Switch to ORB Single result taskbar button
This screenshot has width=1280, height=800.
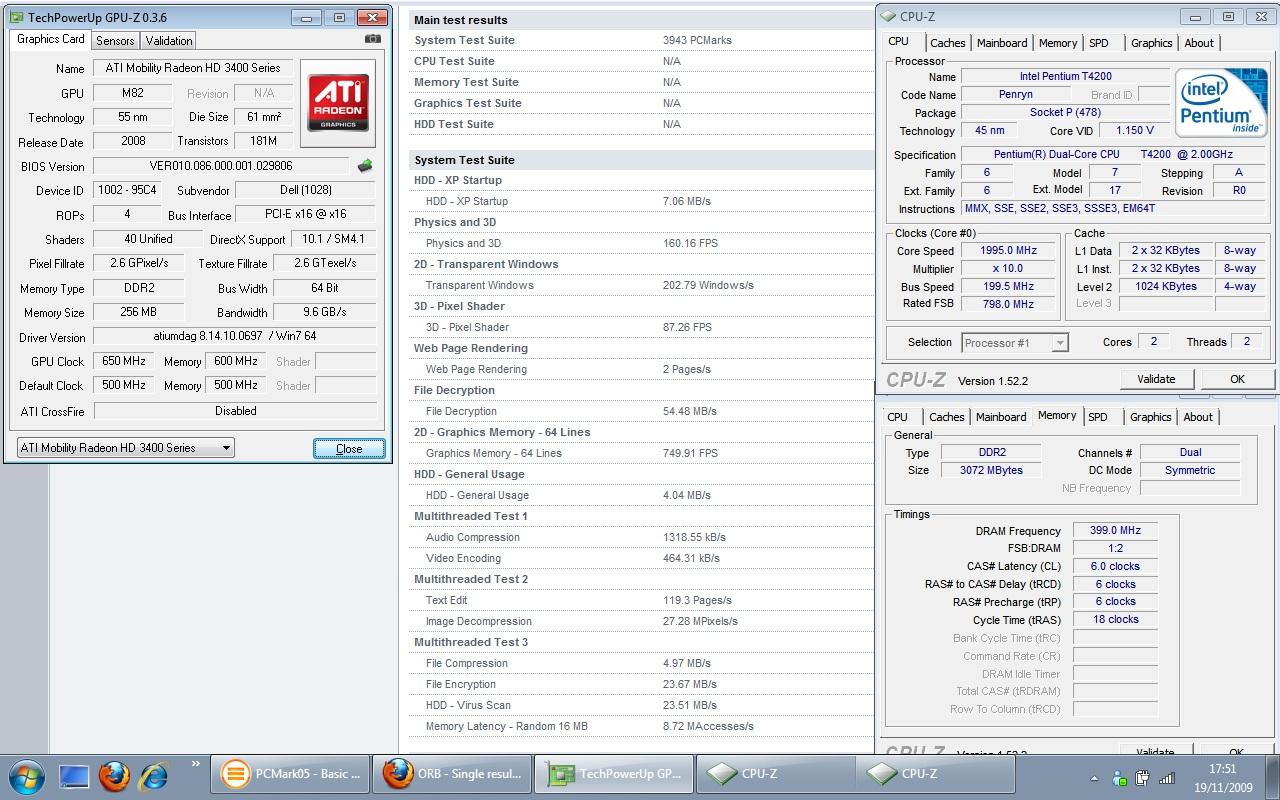(451, 774)
